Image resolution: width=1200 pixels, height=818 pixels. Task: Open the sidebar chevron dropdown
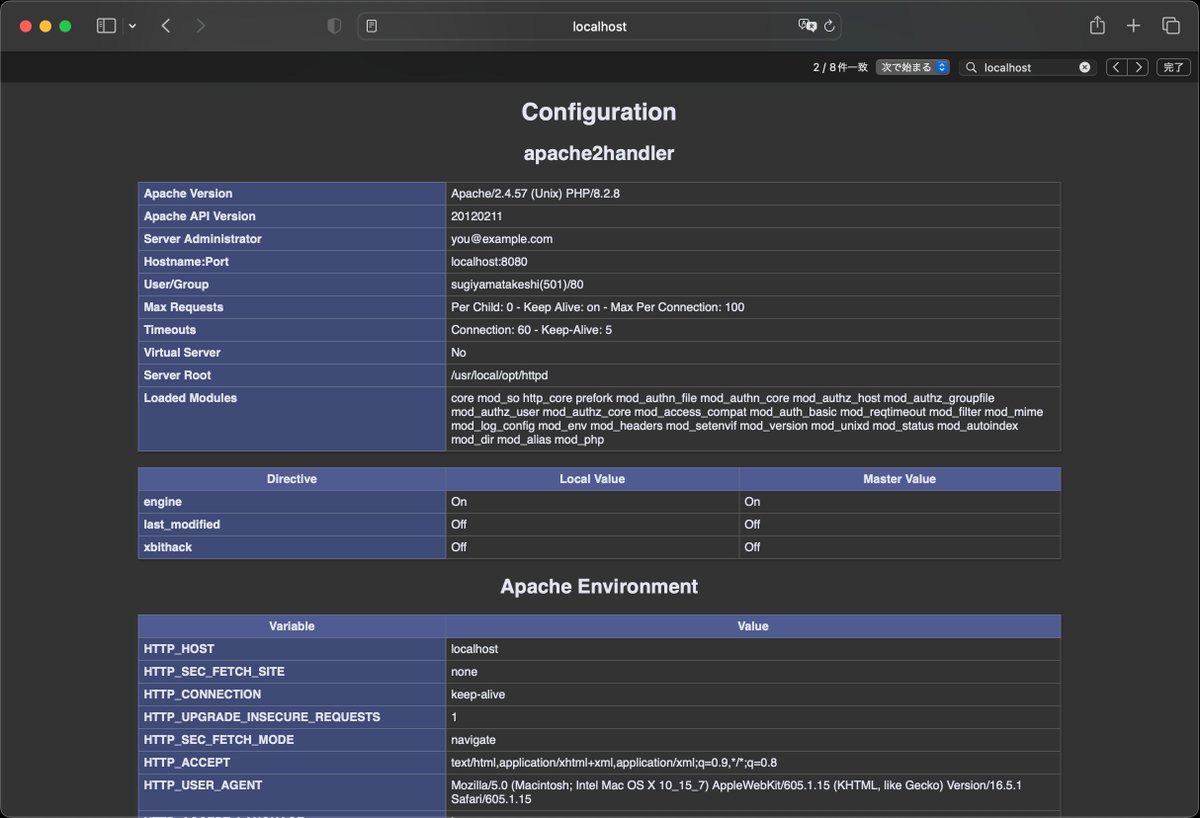(x=130, y=25)
